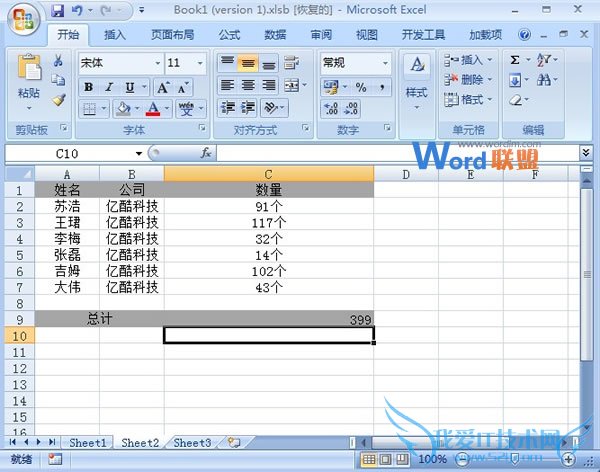Image resolution: width=600 pixels, height=472 pixels.
Task: Apply accounting number format
Action: pyautogui.click(x=331, y=87)
